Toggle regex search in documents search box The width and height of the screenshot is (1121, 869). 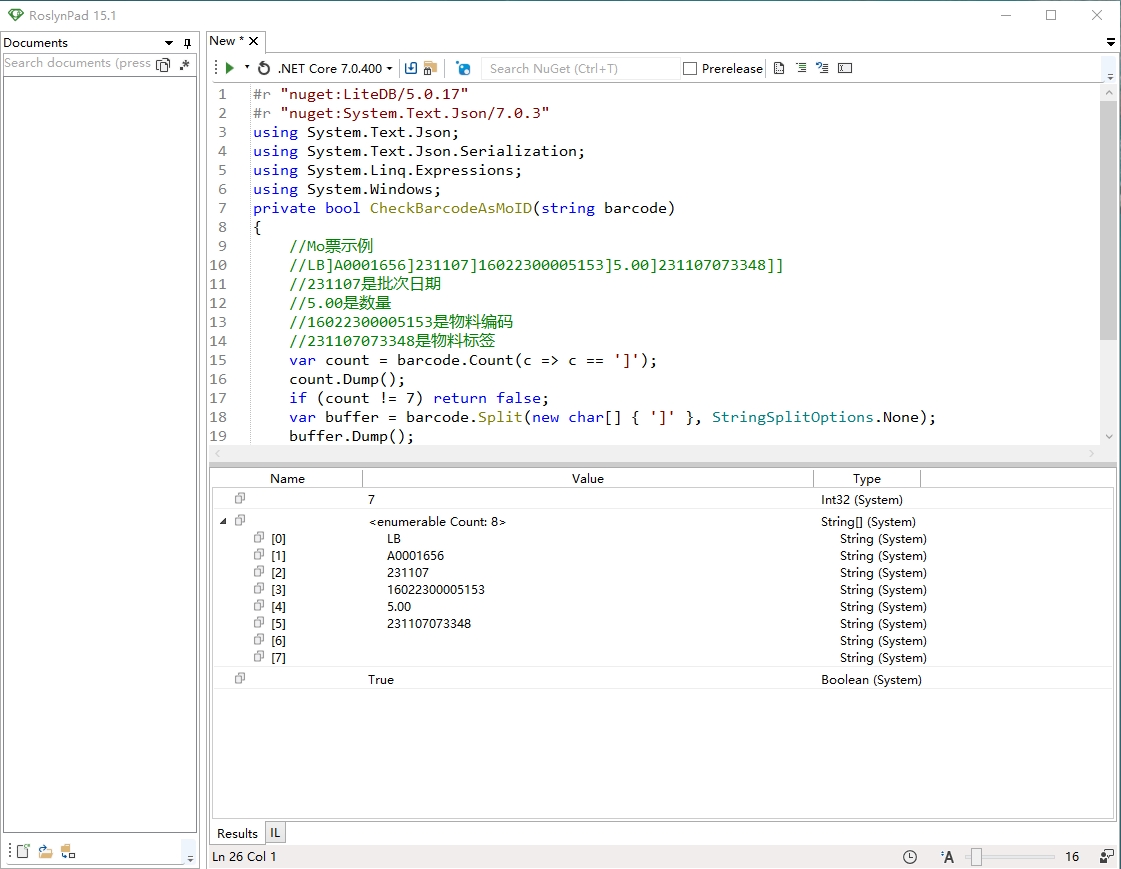click(x=184, y=63)
